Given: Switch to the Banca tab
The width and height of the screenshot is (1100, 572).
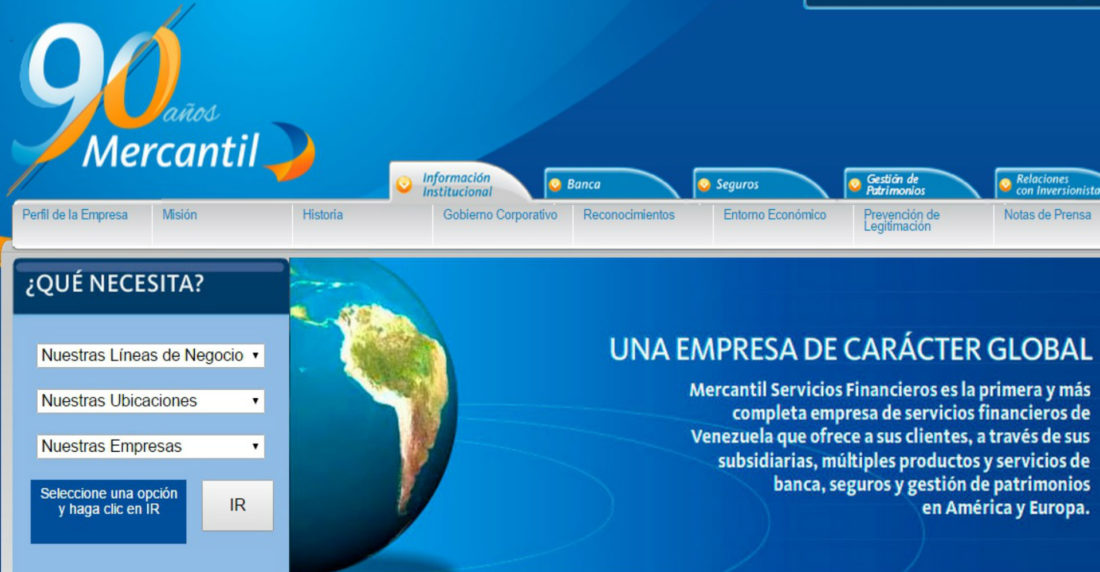Looking at the screenshot, I should click(x=584, y=185).
